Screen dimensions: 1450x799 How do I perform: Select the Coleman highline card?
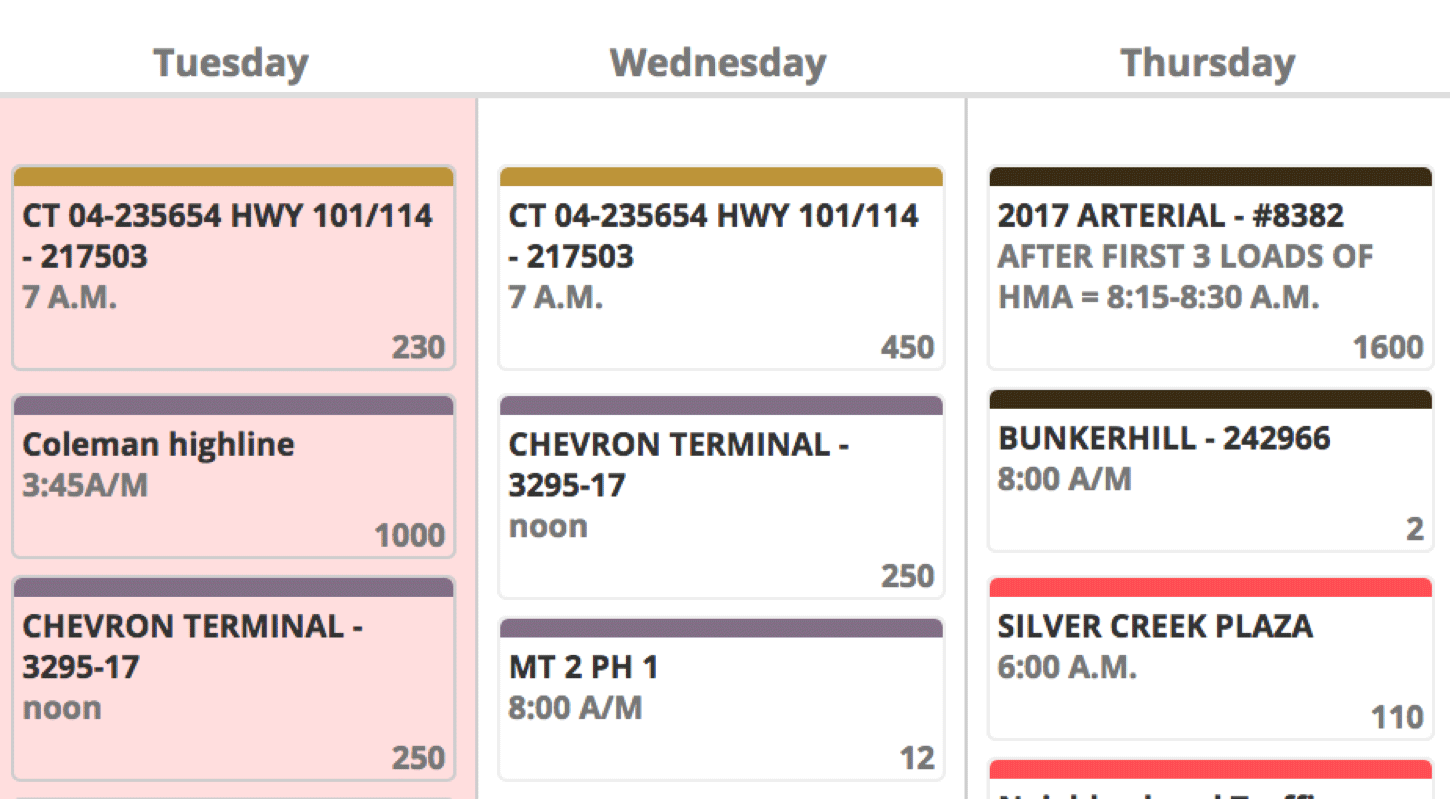click(233, 476)
